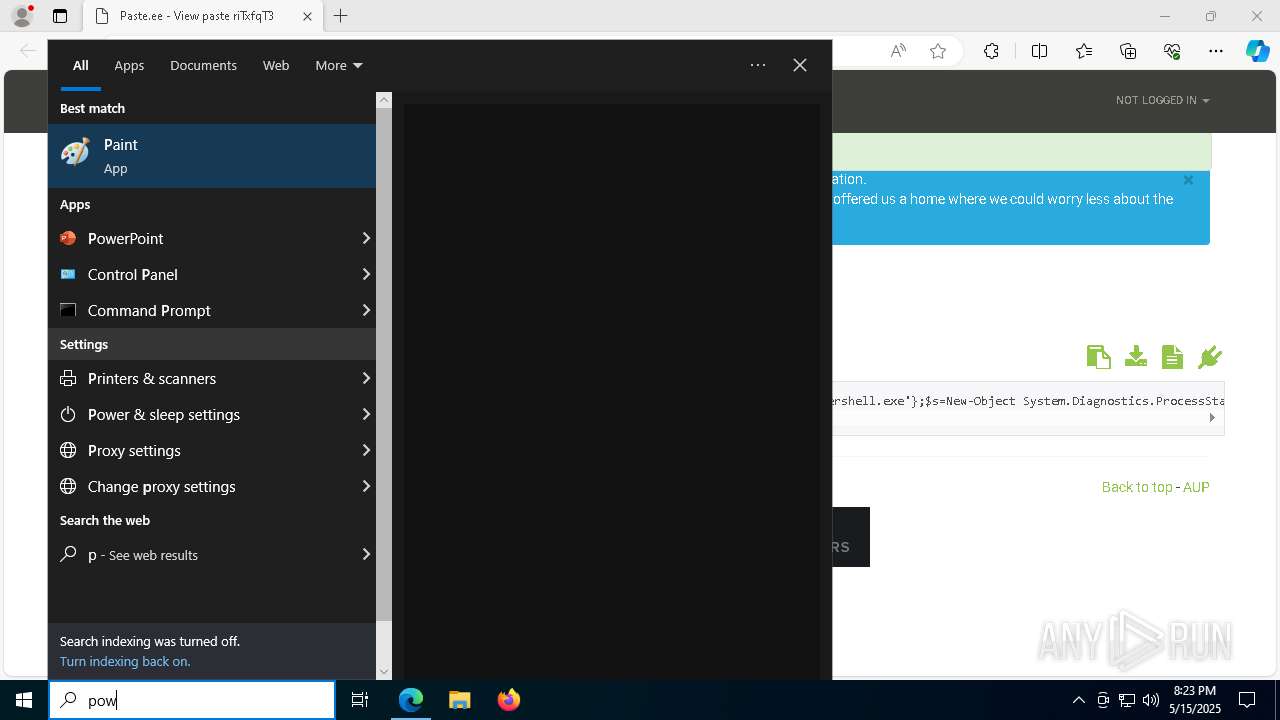Image resolution: width=1280 pixels, height=720 pixels.
Task: Expand Power & sleep settings arrow
Action: [366, 414]
